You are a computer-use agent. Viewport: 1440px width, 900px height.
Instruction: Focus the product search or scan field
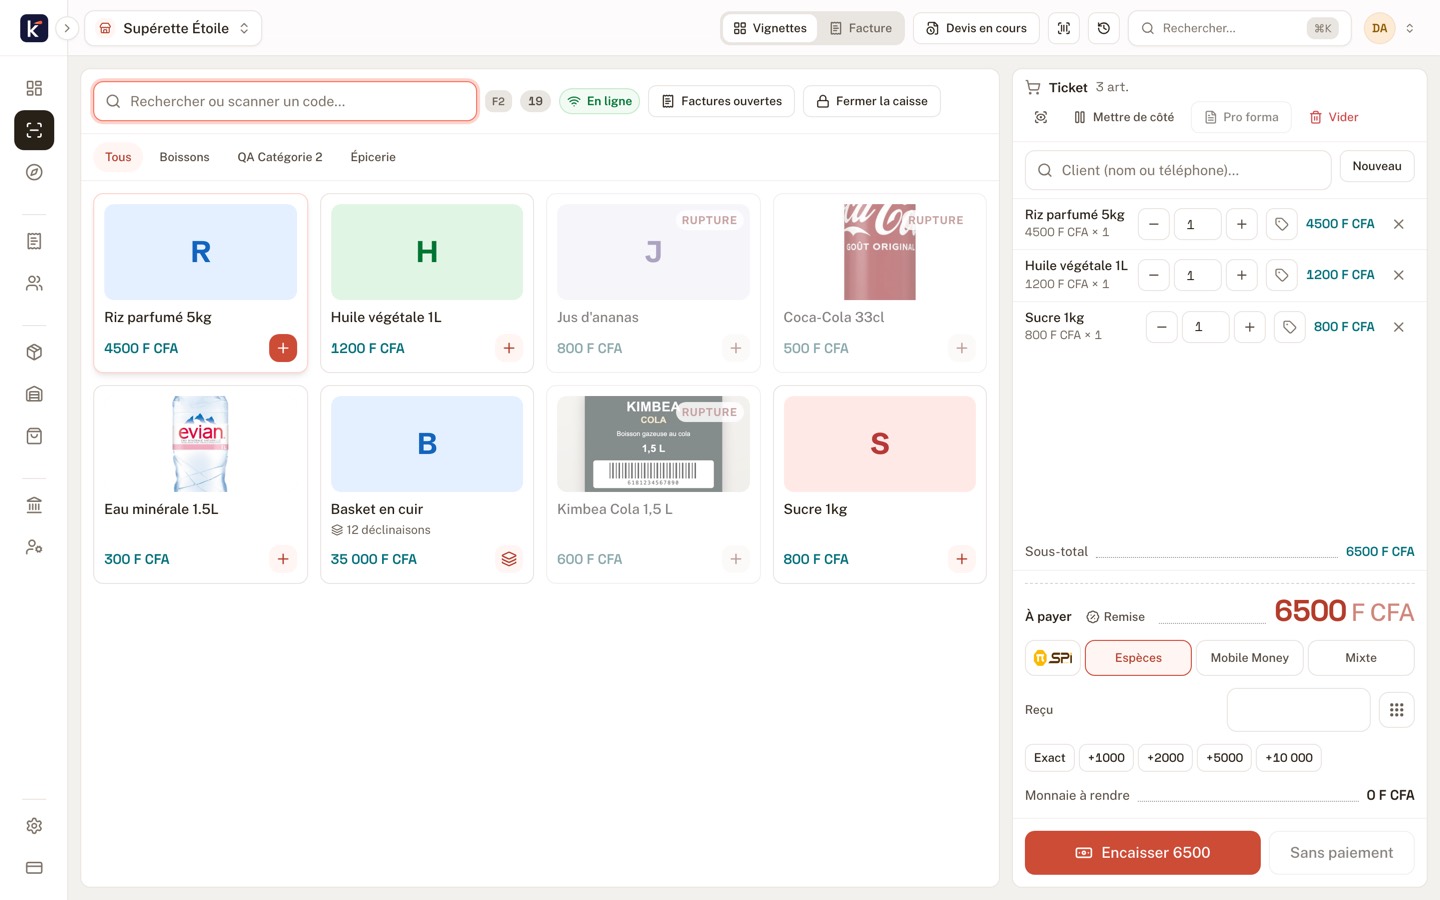285,101
